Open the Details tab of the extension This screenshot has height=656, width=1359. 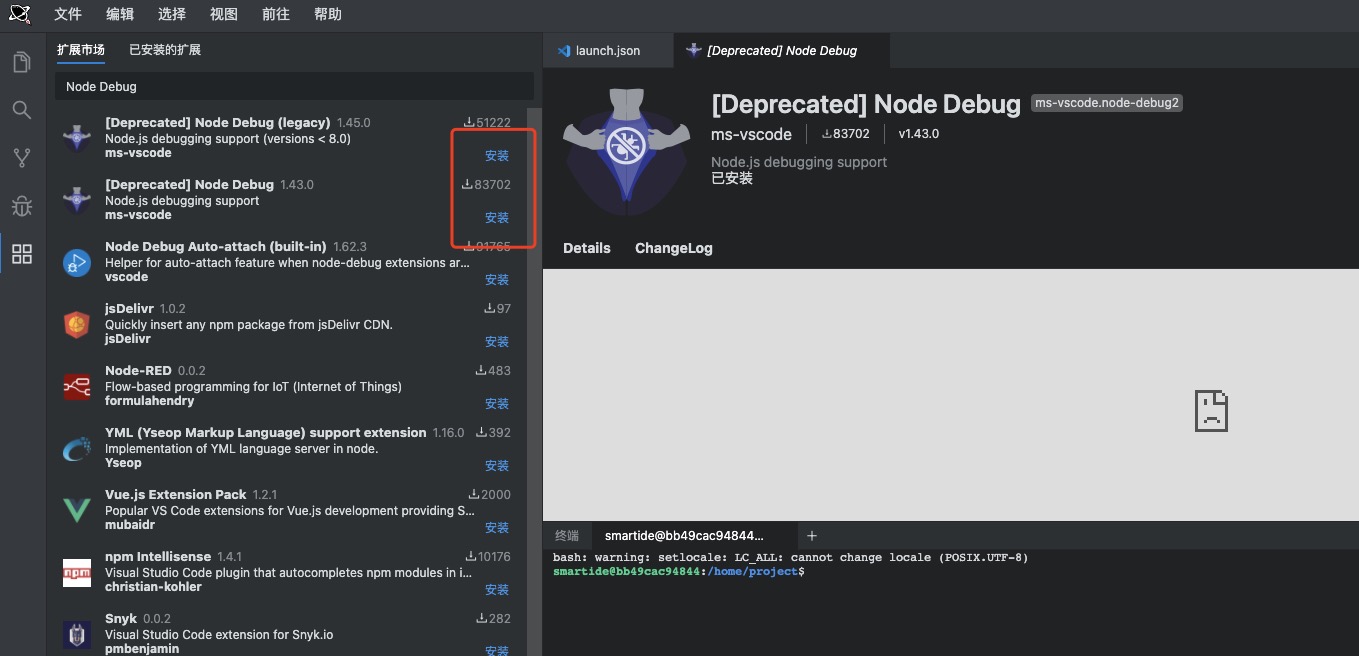click(587, 248)
